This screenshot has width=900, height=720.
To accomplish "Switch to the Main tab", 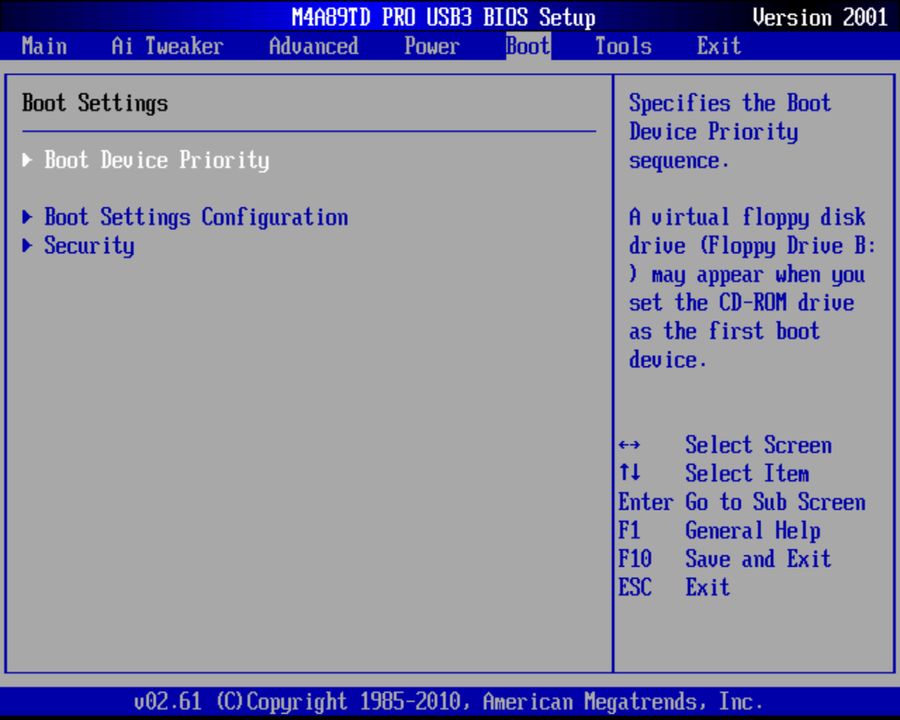I will (44, 46).
